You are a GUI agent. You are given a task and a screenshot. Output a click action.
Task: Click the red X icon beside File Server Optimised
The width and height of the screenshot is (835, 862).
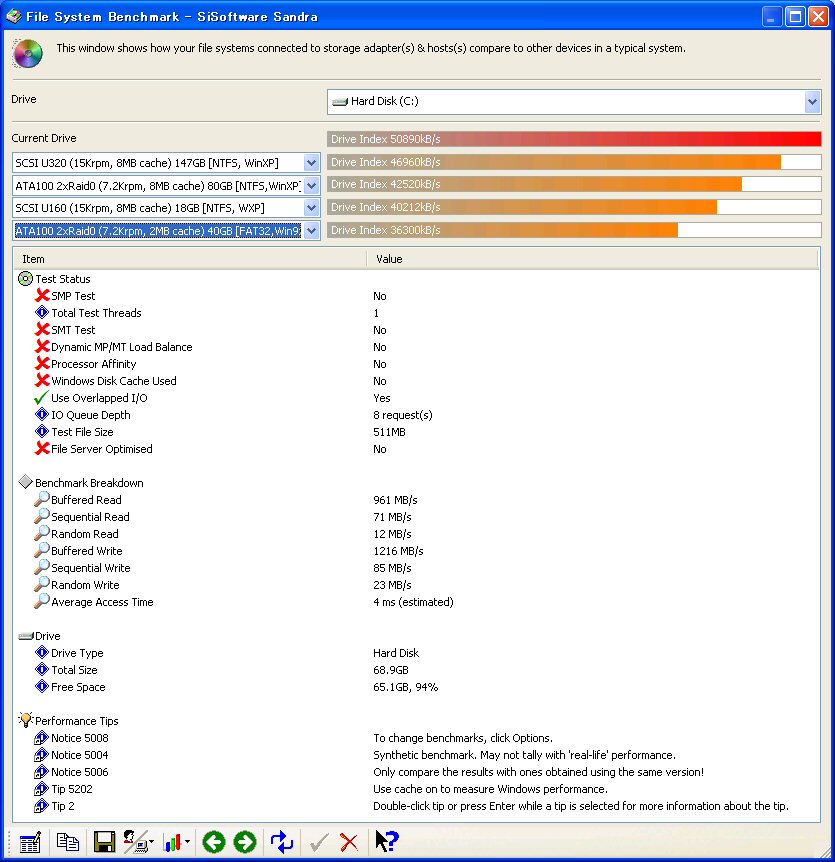(42, 449)
